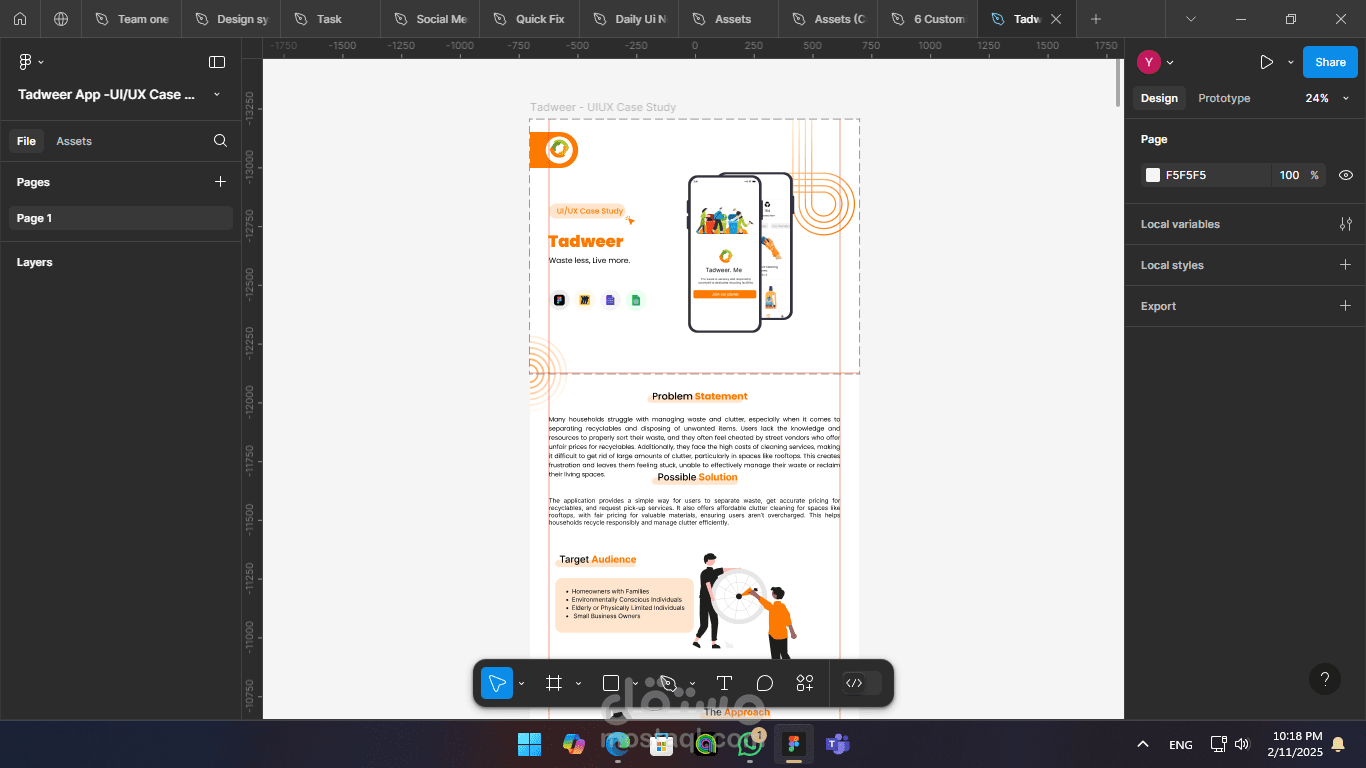Screen dimensions: 1366x768
Task: Close the active Tadweer tab
Action: (1056, 19)
